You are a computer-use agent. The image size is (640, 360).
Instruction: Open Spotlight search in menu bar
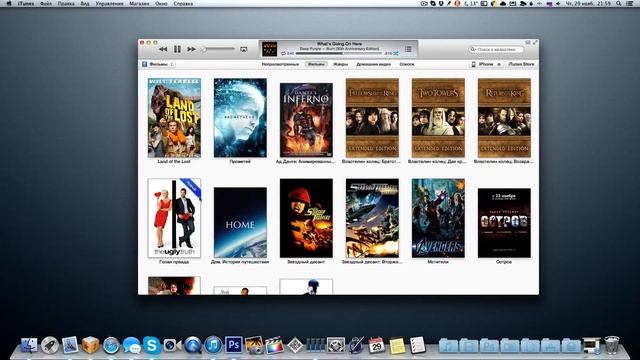[x=619, y=3]
